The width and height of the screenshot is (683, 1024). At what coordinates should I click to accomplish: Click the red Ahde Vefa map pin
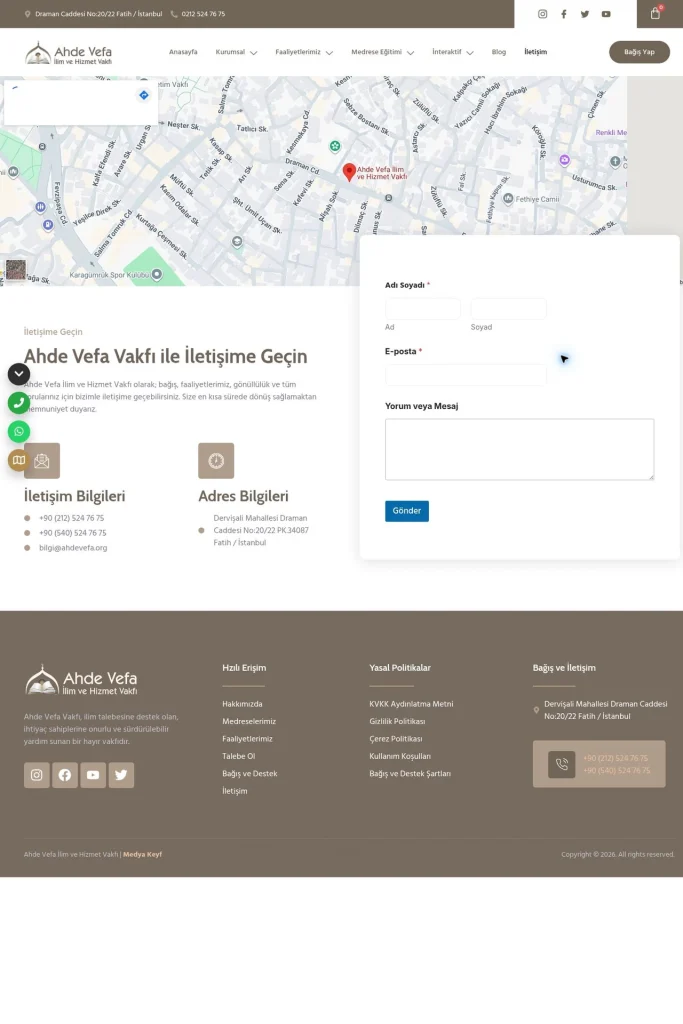[x=349, y=172]
